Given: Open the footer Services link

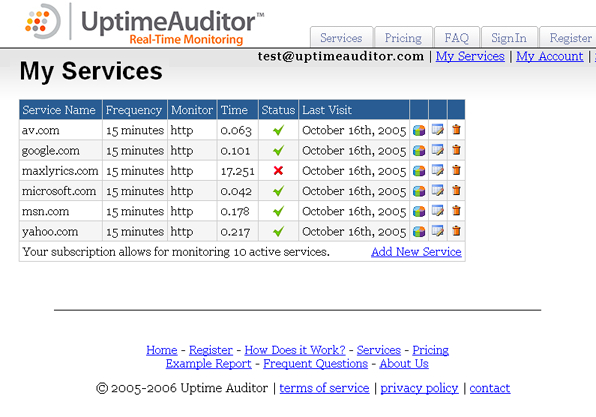Looking at the screenshot, I should pos(379,350).
